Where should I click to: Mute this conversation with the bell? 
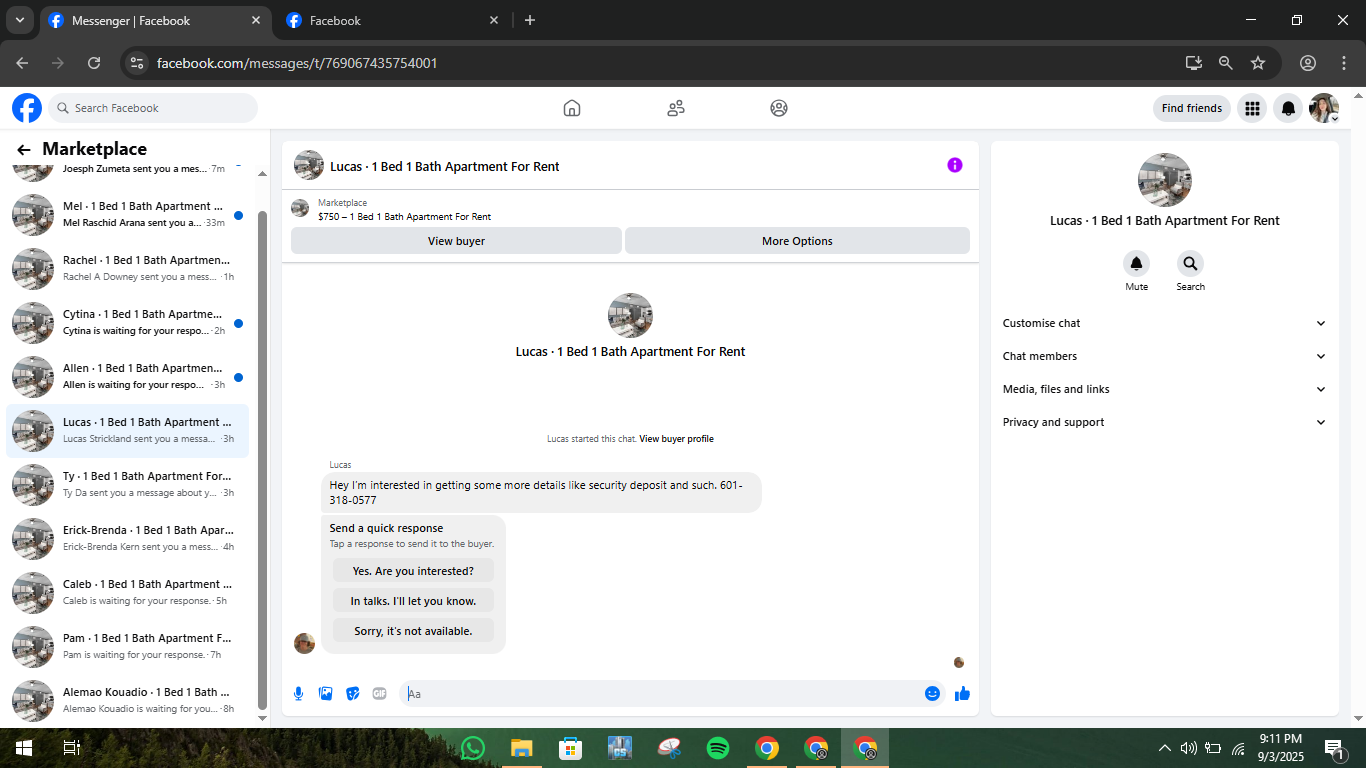pyautogui.click(x=1136, y=264)
